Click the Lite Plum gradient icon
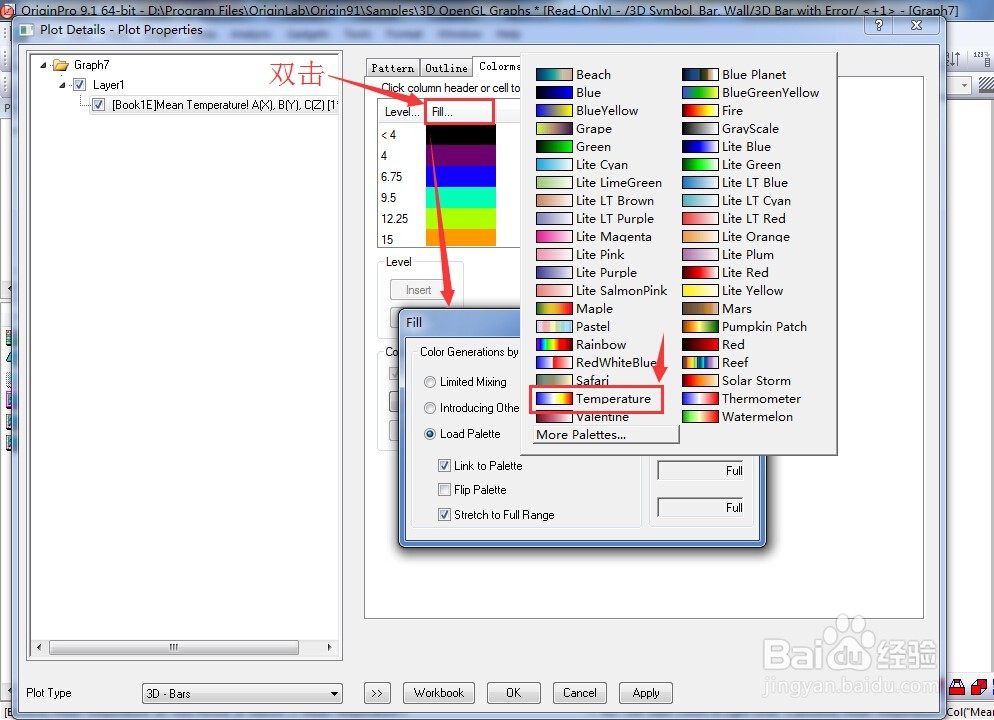Image resolution: width=994 pixels, height=720 pixels. point(700,255)
